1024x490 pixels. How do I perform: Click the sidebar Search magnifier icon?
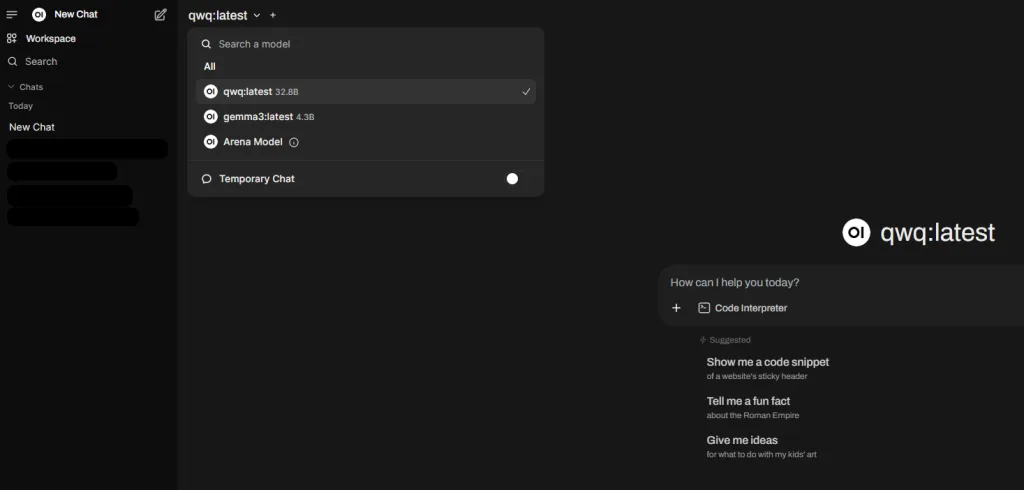[x=12, y=61]
